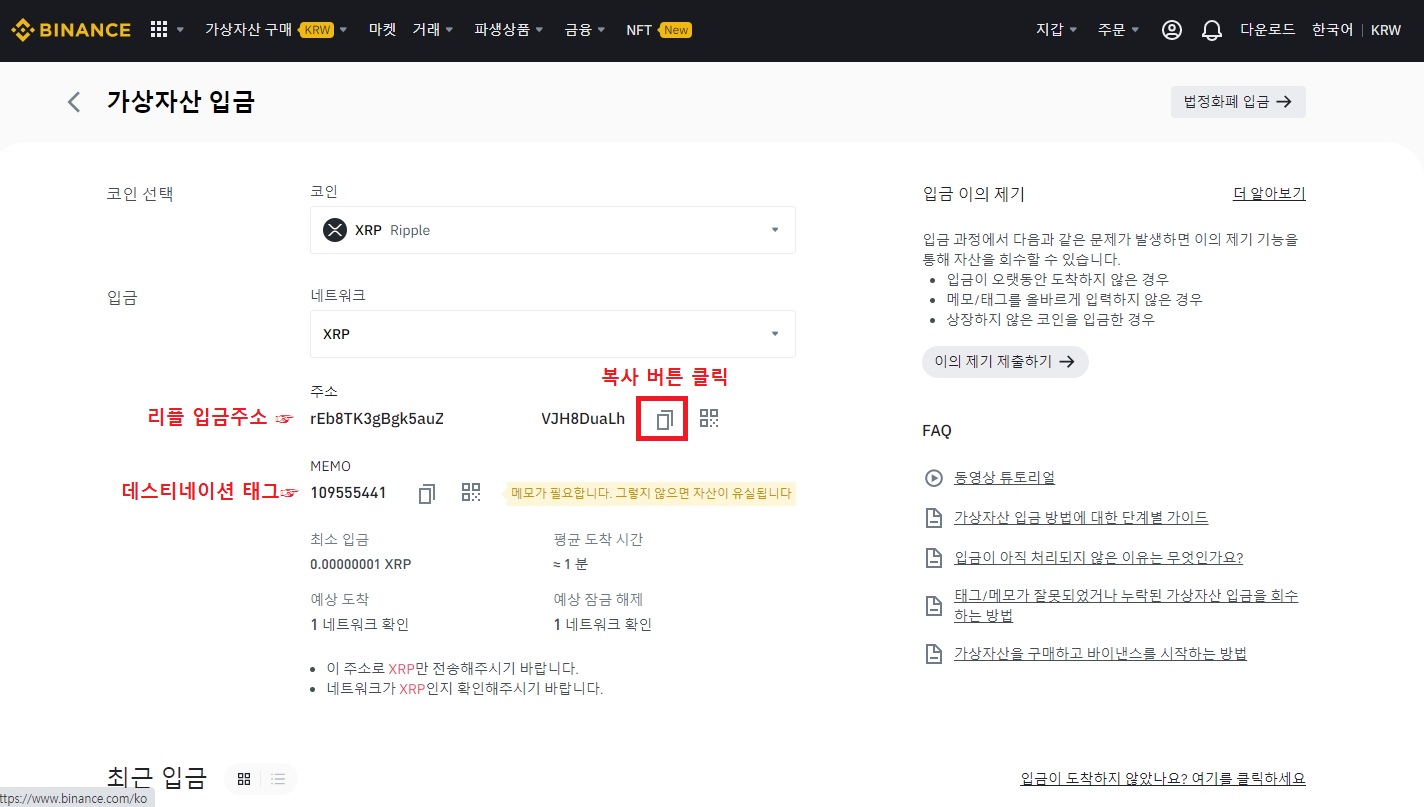1424x807 pixels.
Task: Expand the 파생상품 menu
Action: (509, 30)
